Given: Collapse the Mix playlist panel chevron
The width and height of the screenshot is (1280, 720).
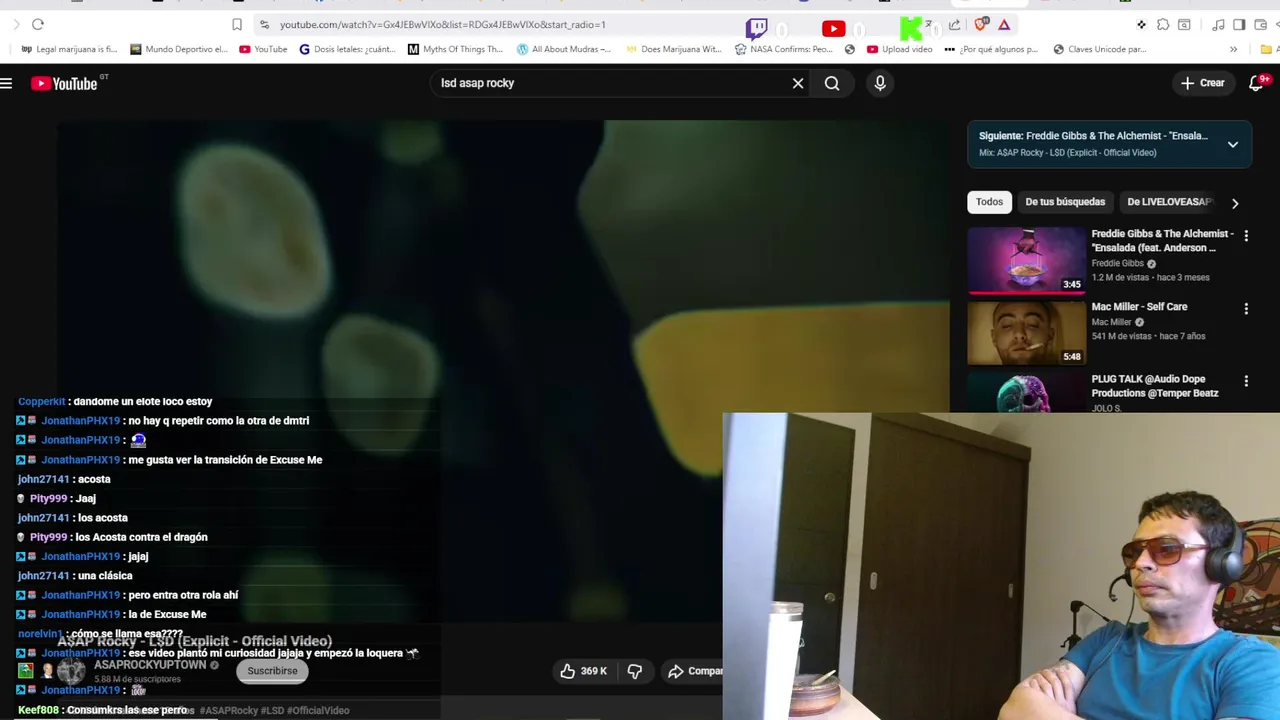Looking at the screenshot, I should [x=1233, y=144].
